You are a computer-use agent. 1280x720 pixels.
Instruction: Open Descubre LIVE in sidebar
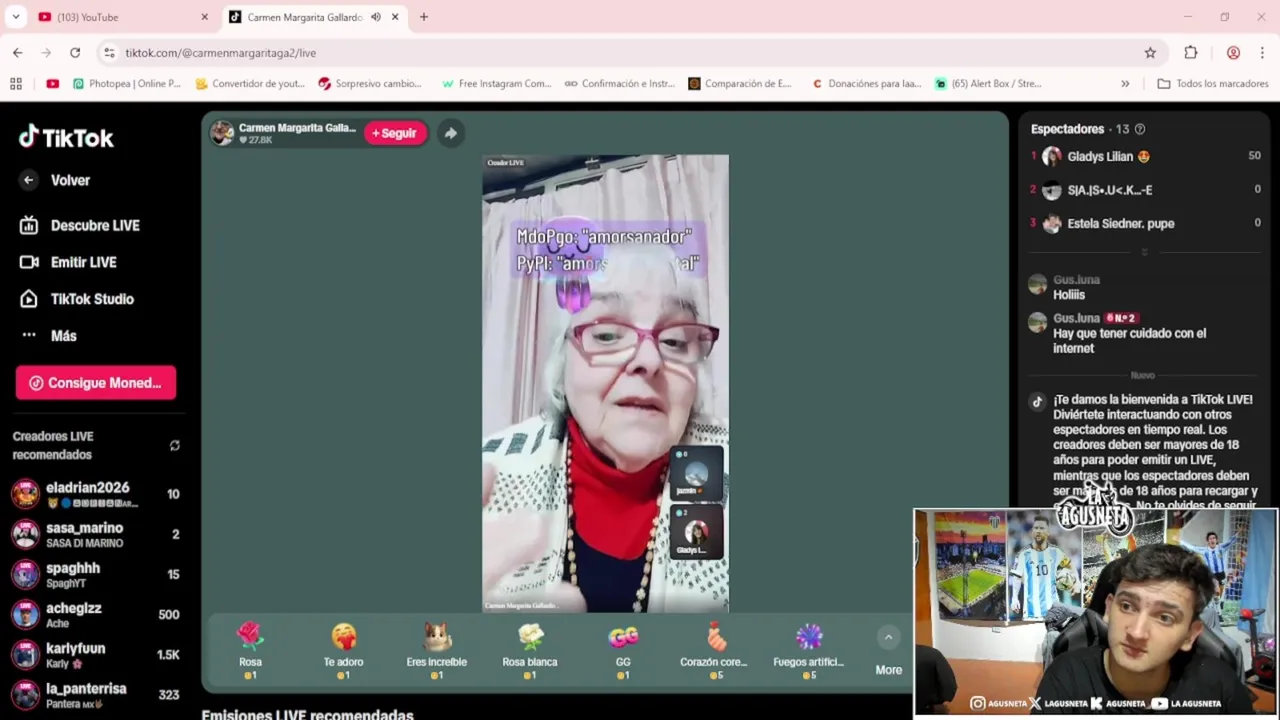click(x=80, y=225)
